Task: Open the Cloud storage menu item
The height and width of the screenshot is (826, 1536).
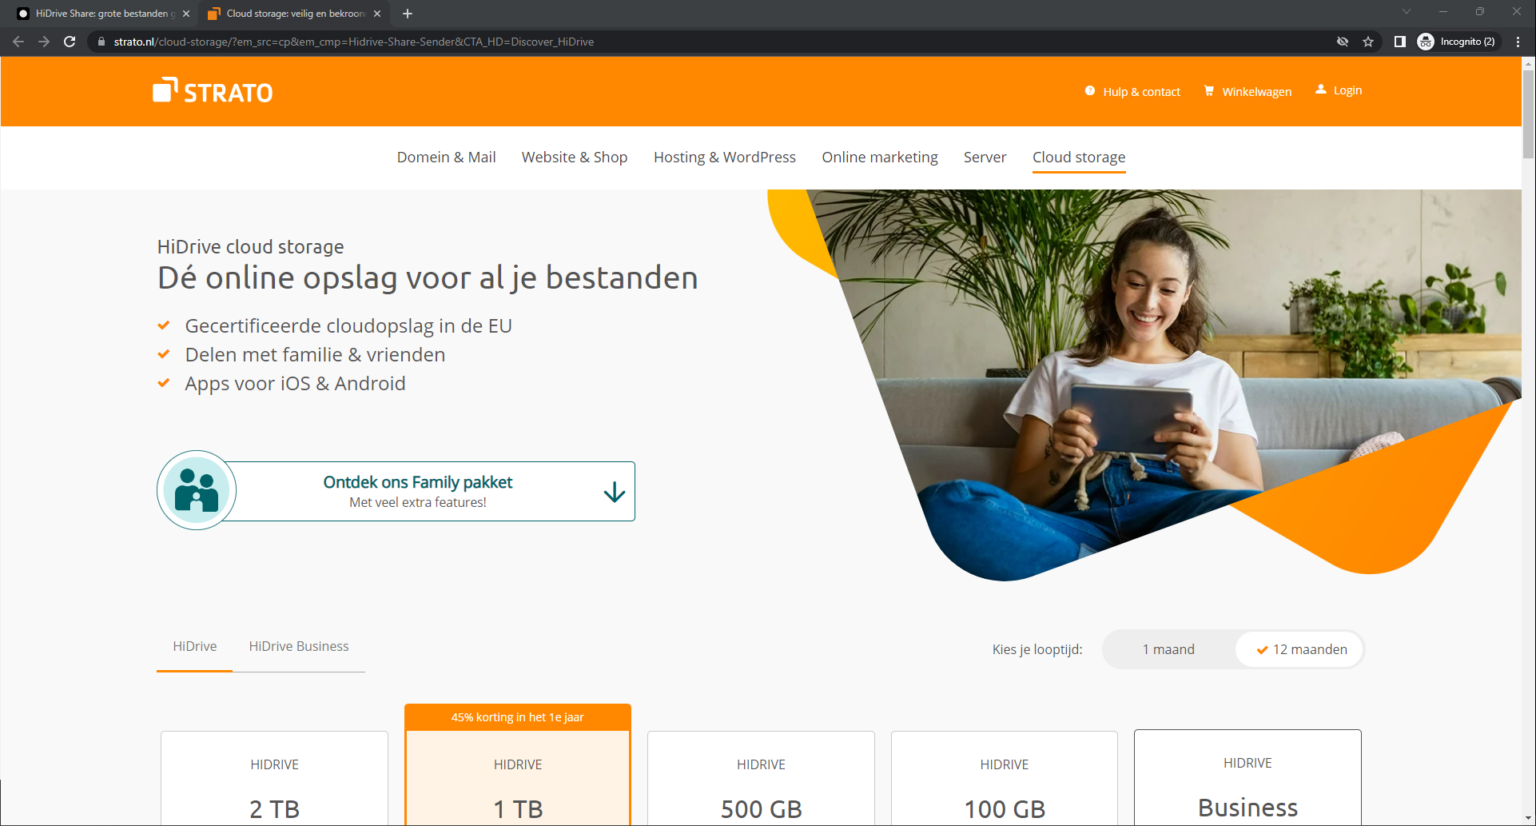Action: click(x=1079, y=157)
